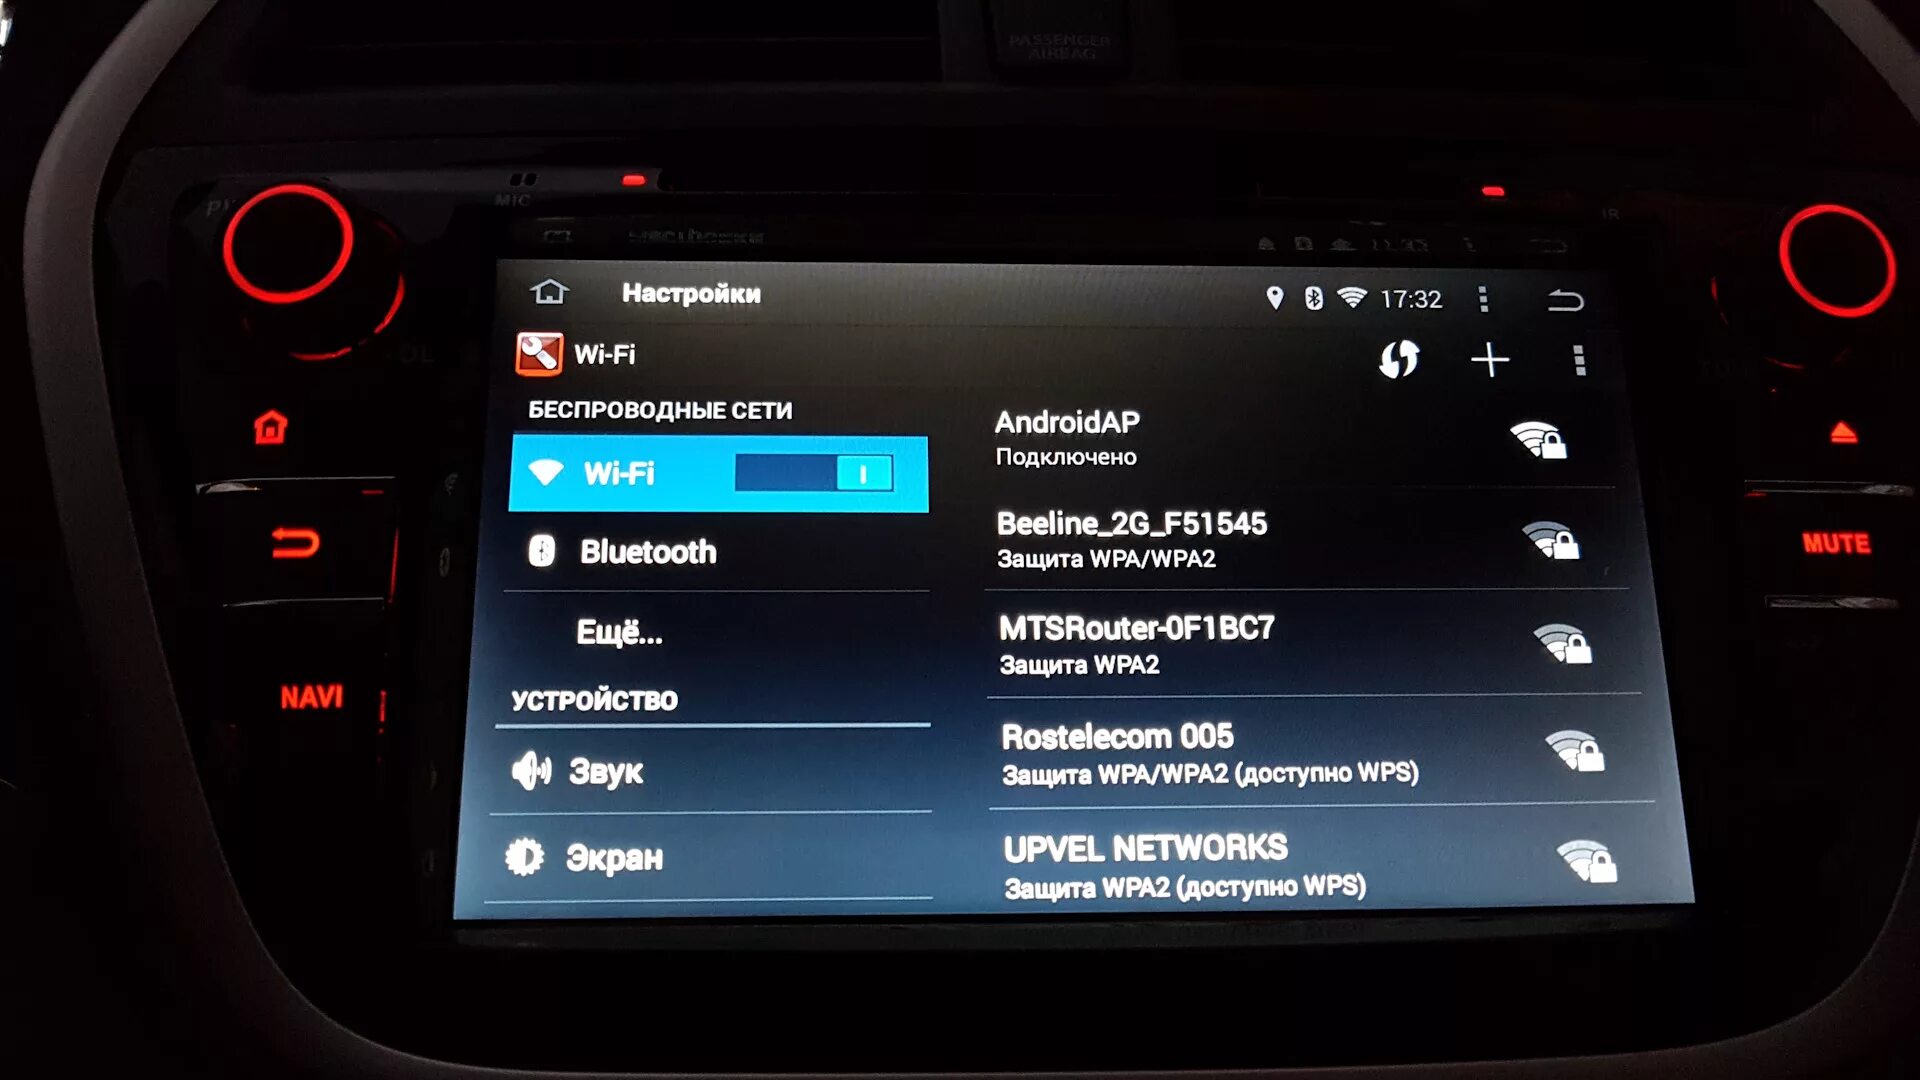Tap the Wi-Fi signal status bar icon
Screen dimensions: 1920x1080
[1350, 295]
